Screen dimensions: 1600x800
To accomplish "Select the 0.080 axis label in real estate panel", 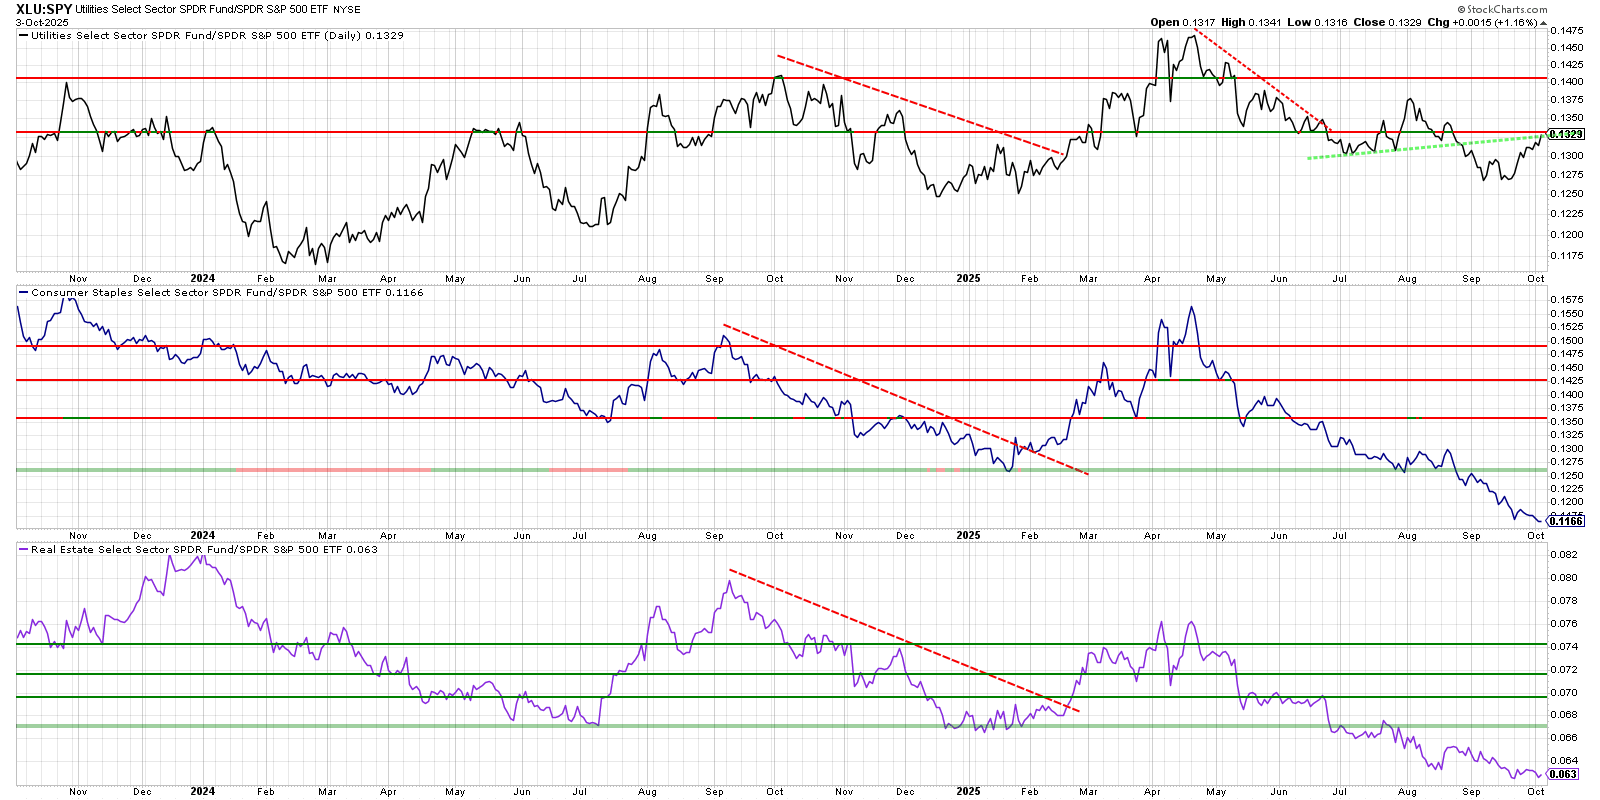I will 1564,577.
